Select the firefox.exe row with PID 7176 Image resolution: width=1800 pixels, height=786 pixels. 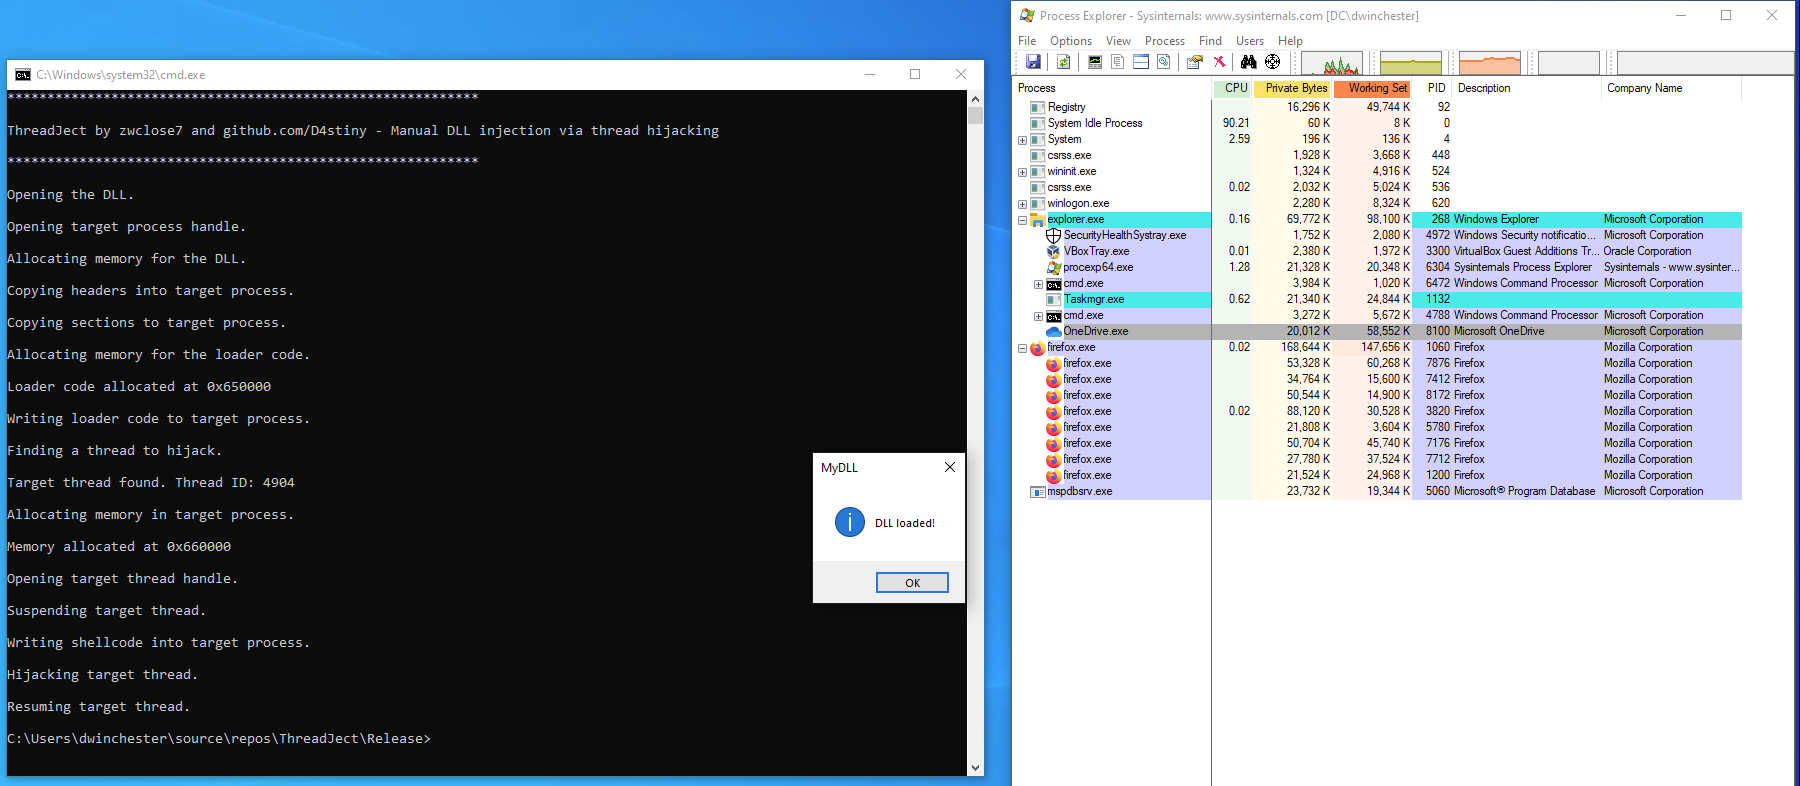pyautogui.click(x=1378, y=443)
